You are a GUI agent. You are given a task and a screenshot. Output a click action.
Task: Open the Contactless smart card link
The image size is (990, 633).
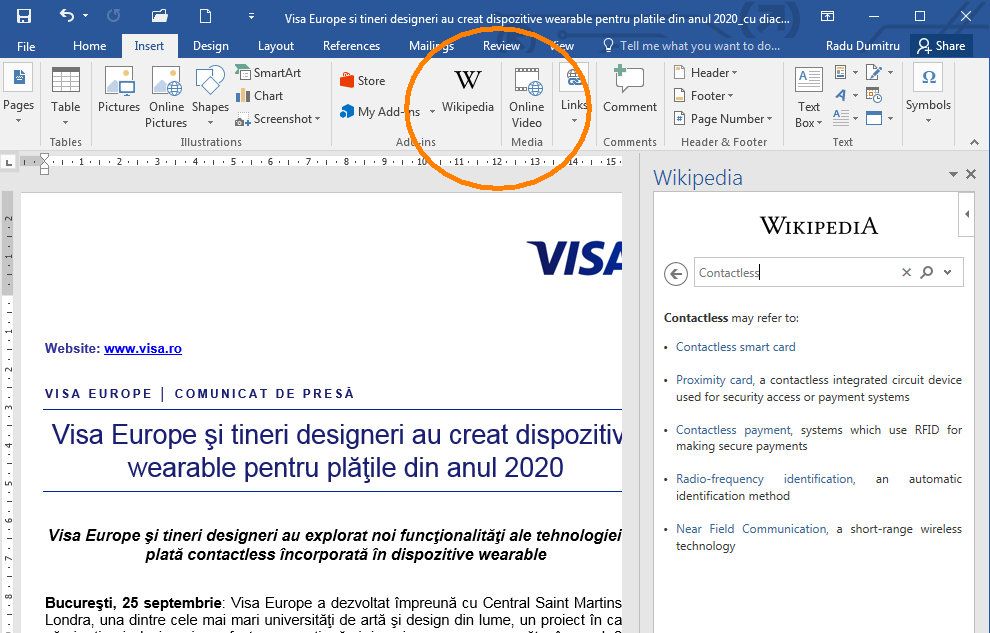tap(736, 346)
